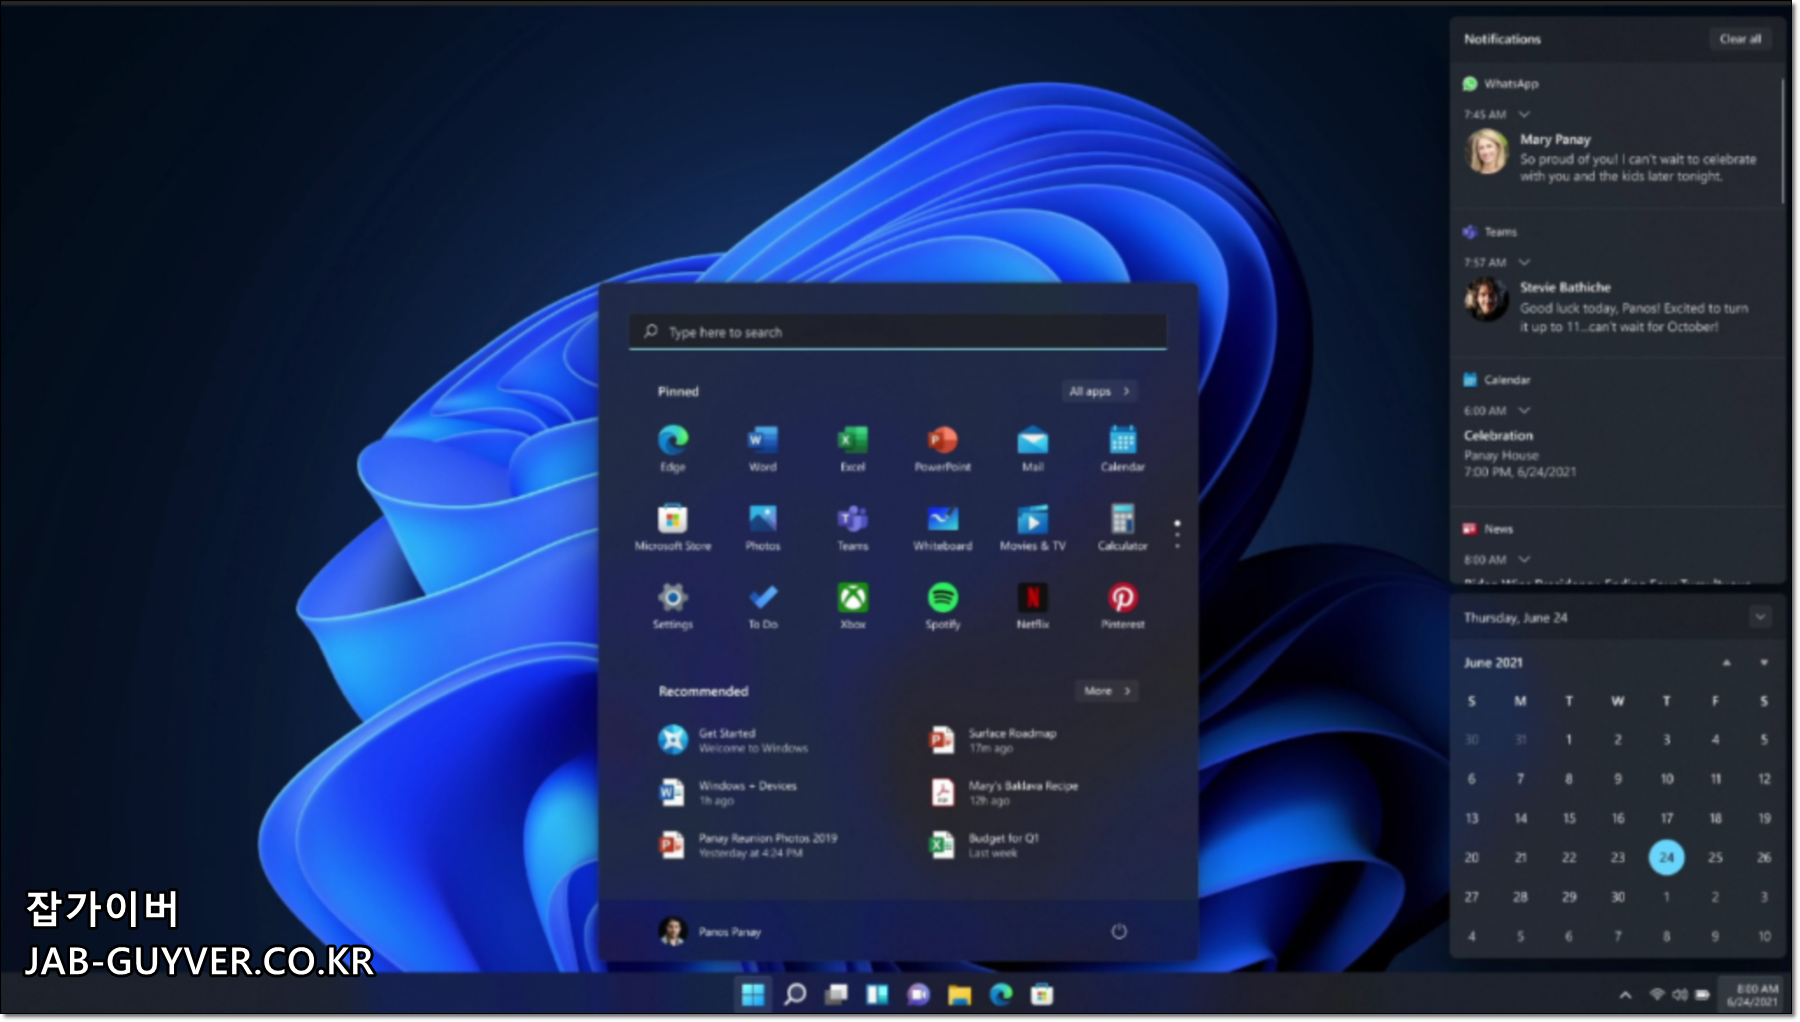The width and height of the screenshot is (1800, 1022).
Task: Open Chat icon on taskbar
Action: [x=918, y=994]
